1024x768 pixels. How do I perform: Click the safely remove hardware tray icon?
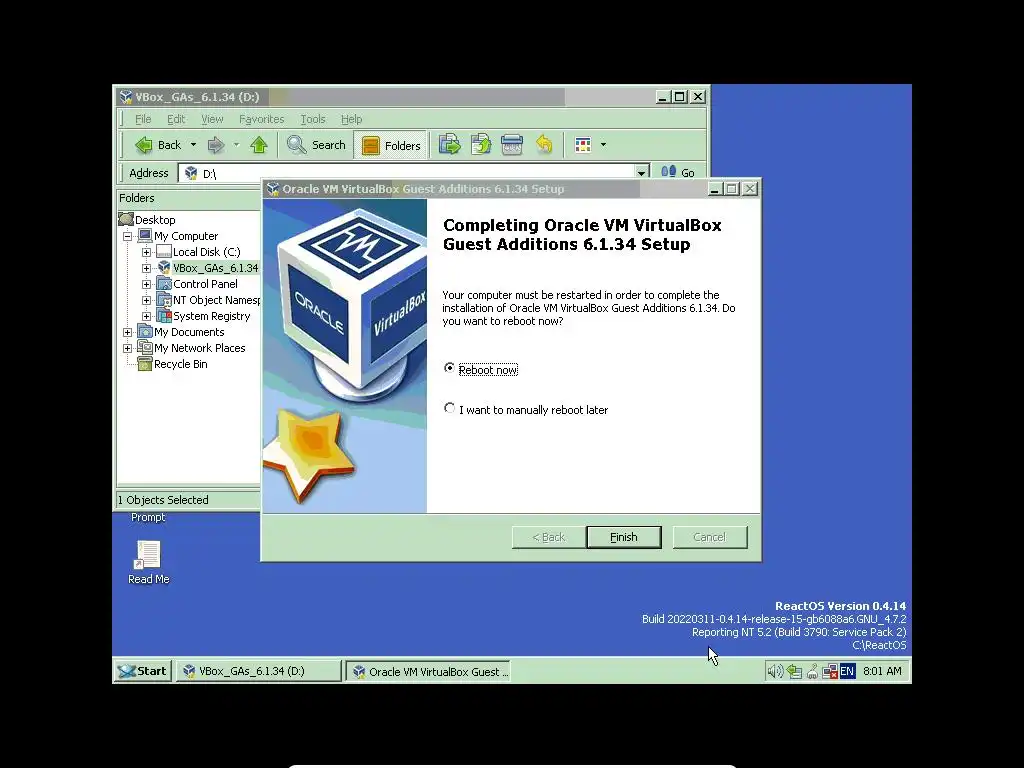(812, 671)
